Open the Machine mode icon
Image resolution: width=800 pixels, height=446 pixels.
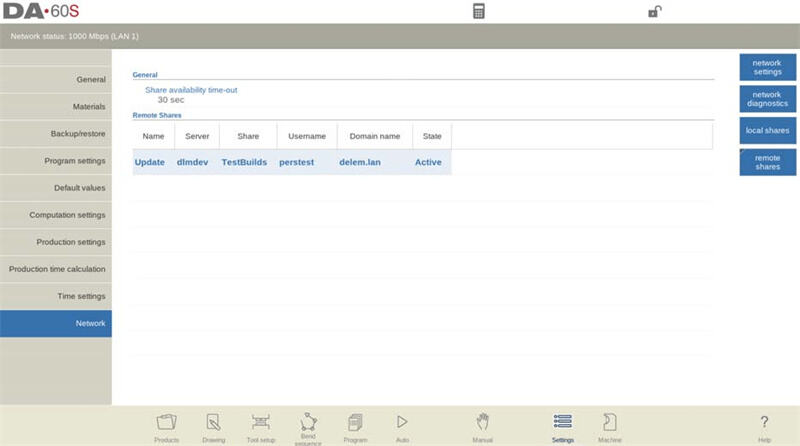609,425
